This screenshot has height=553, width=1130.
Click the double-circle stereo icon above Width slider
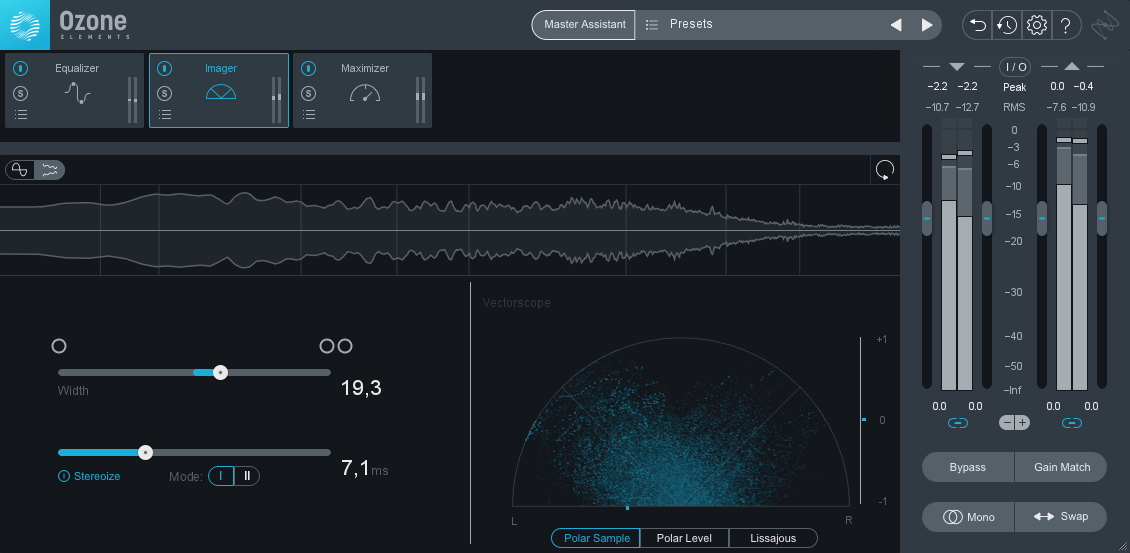pyautogui.click(x=336, y=346)
